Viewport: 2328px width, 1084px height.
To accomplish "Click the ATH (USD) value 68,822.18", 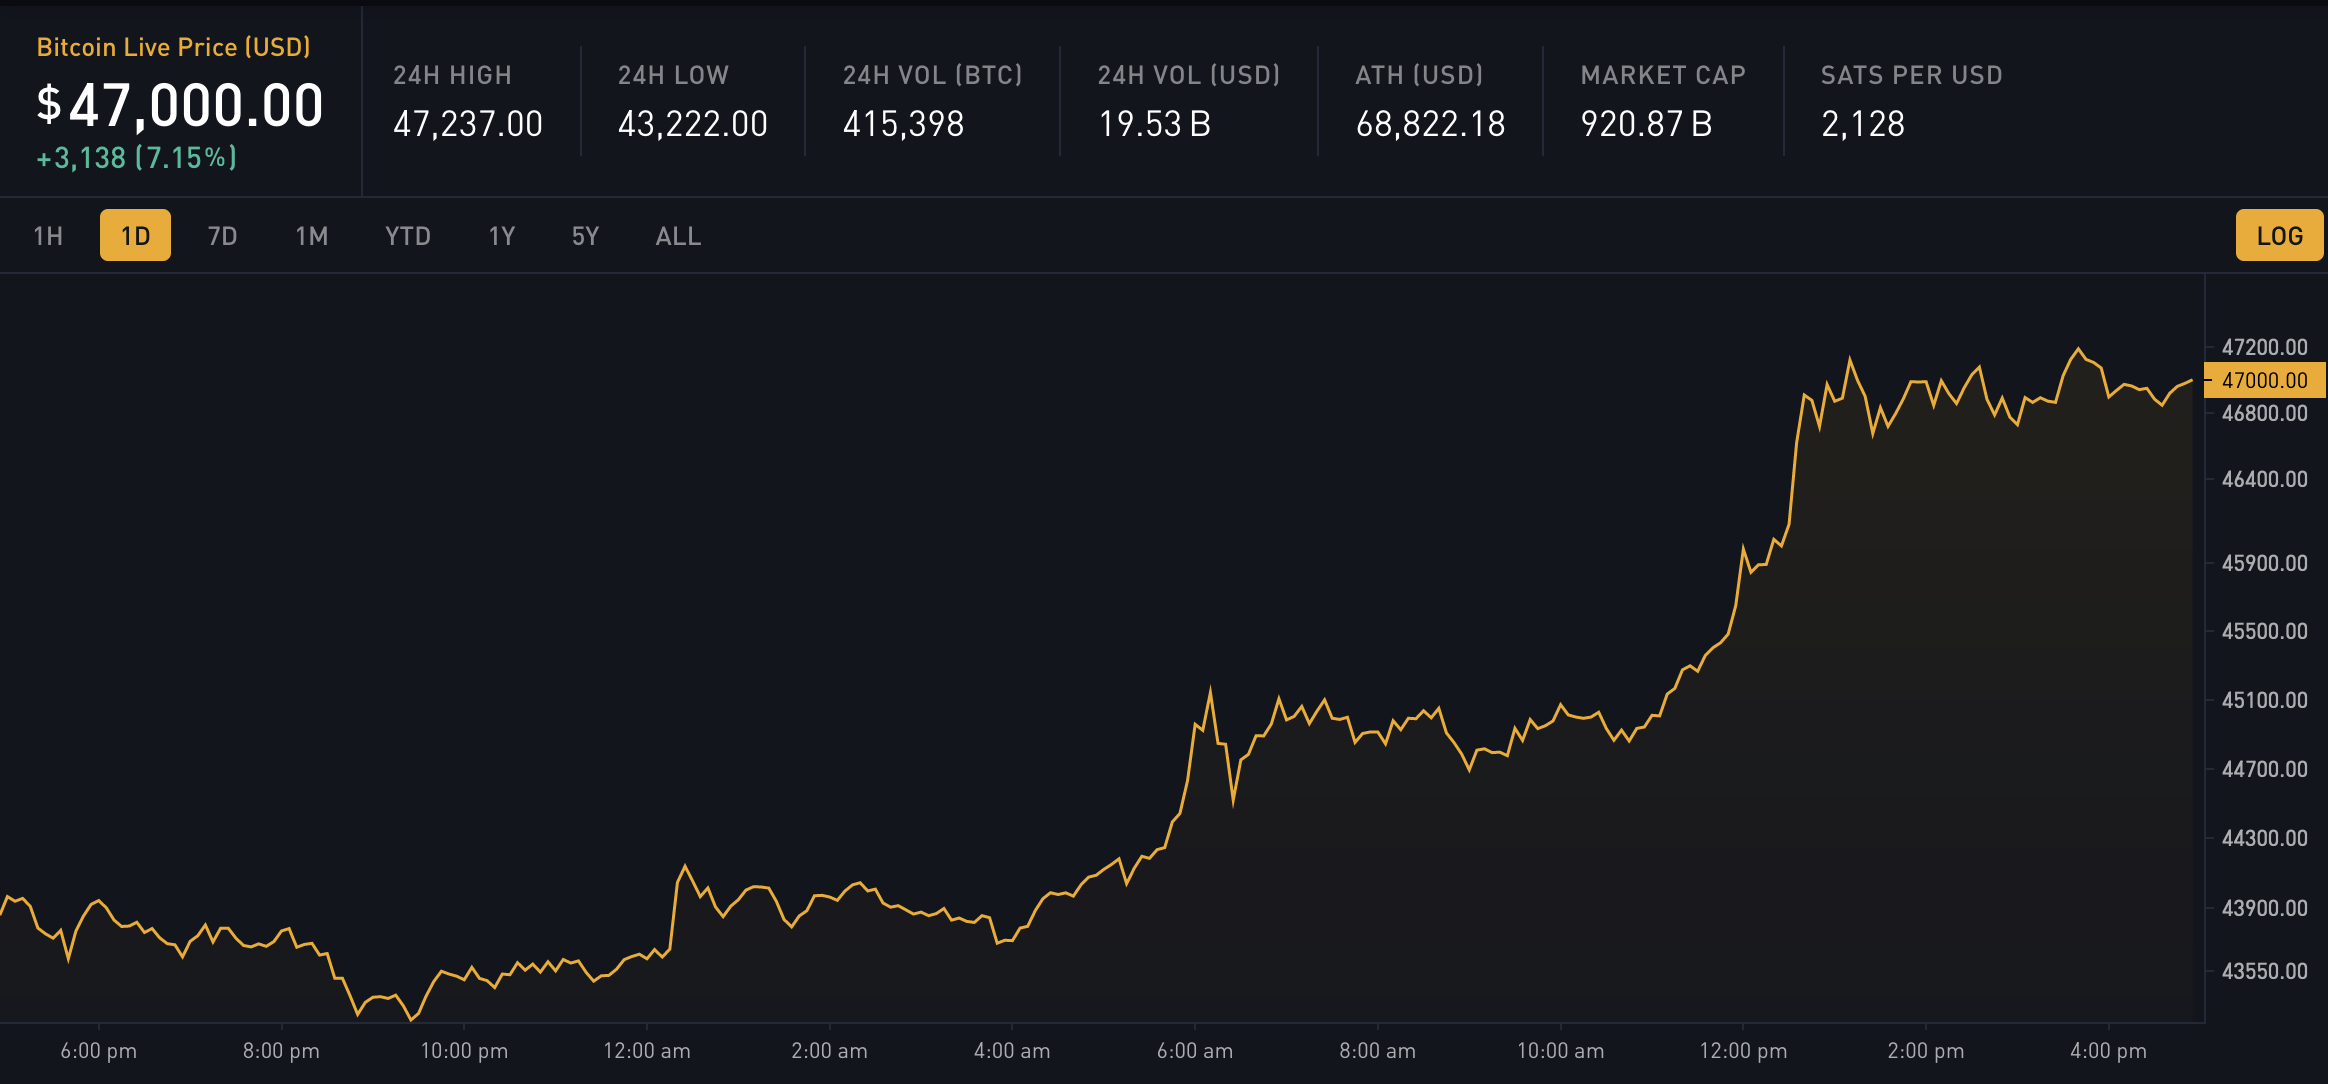I will (x=1430, y=124).
